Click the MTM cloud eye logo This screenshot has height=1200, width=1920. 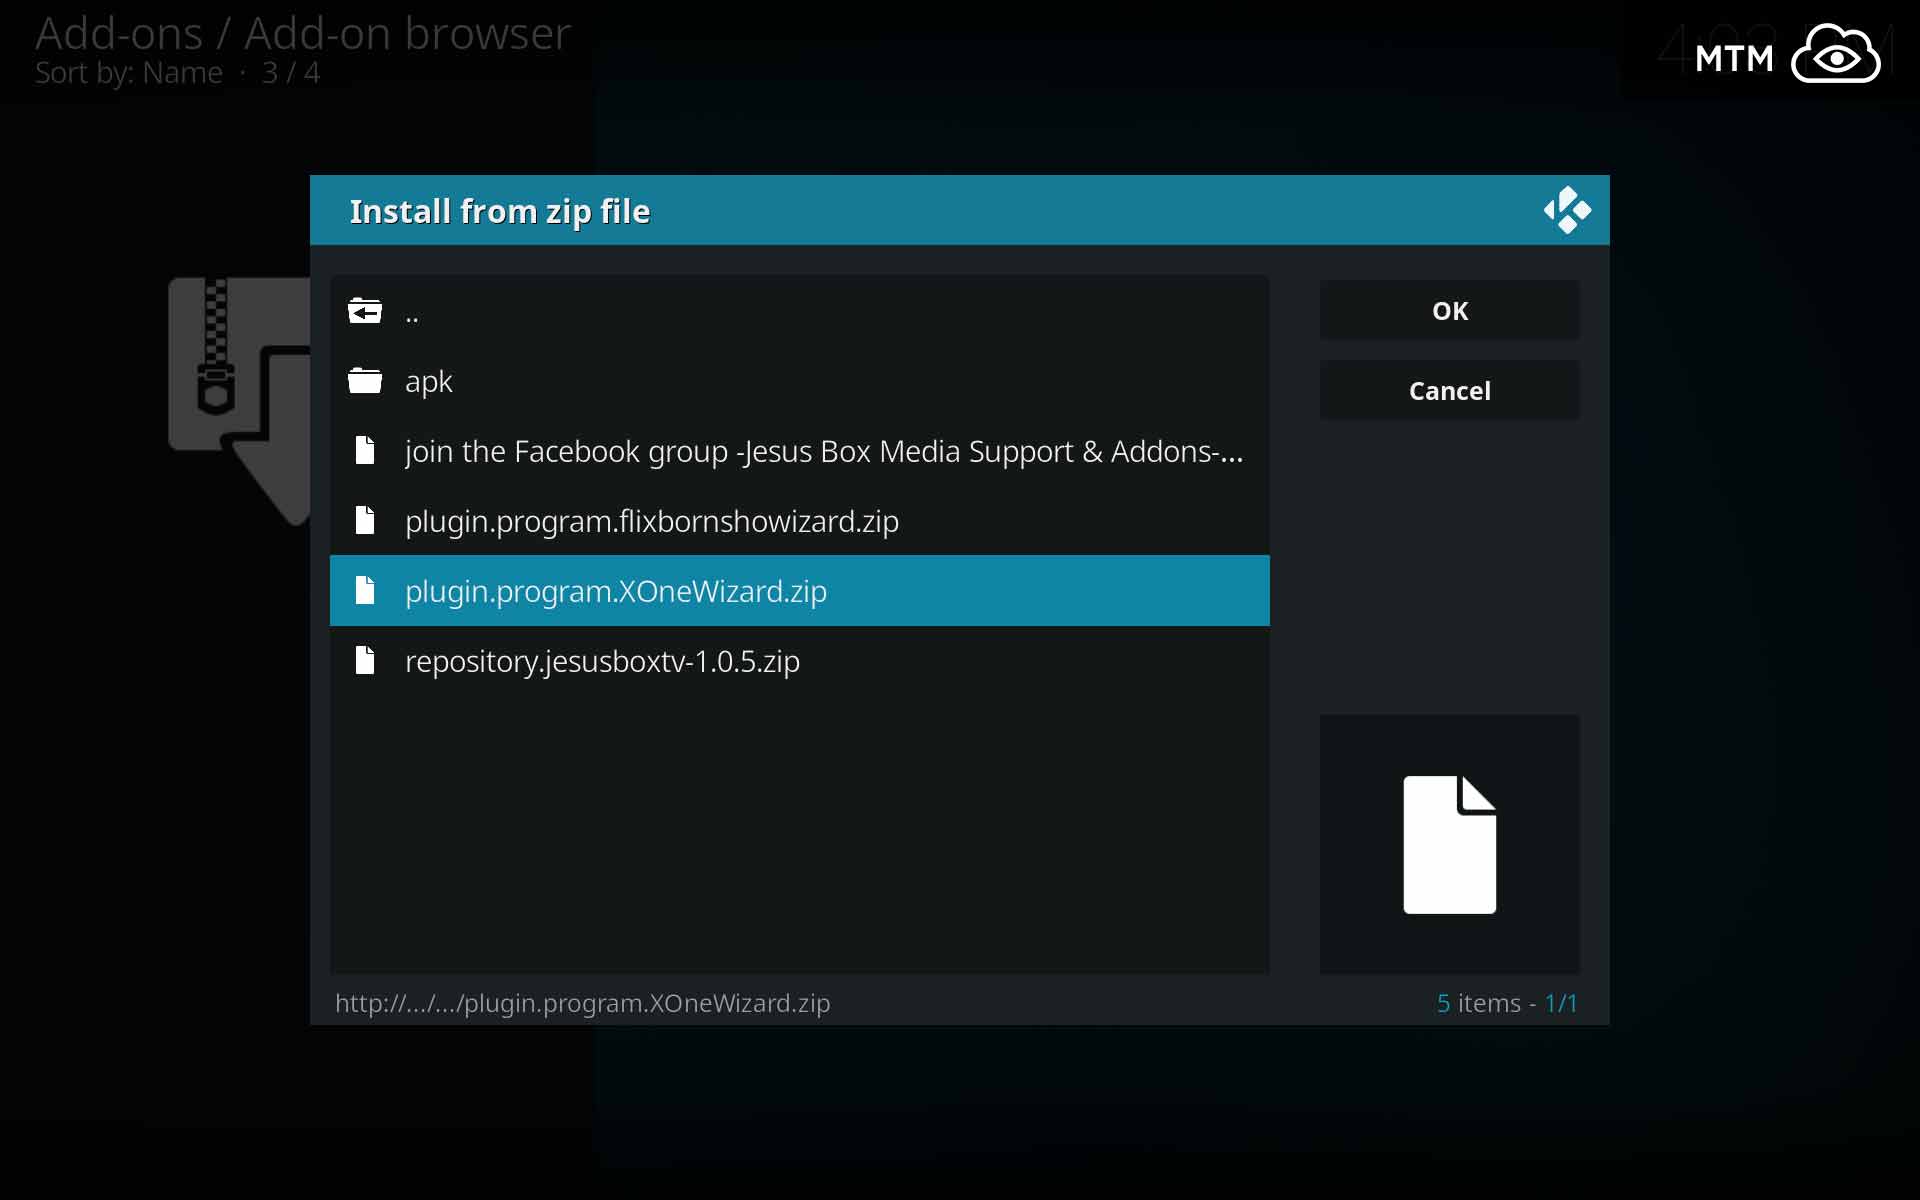tap(1787, 56)
